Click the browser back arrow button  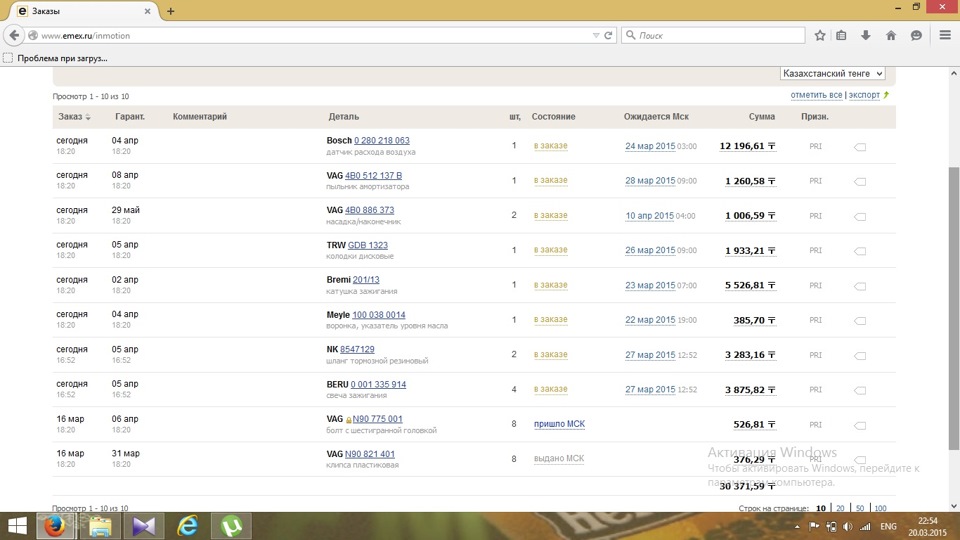(14, 36)
